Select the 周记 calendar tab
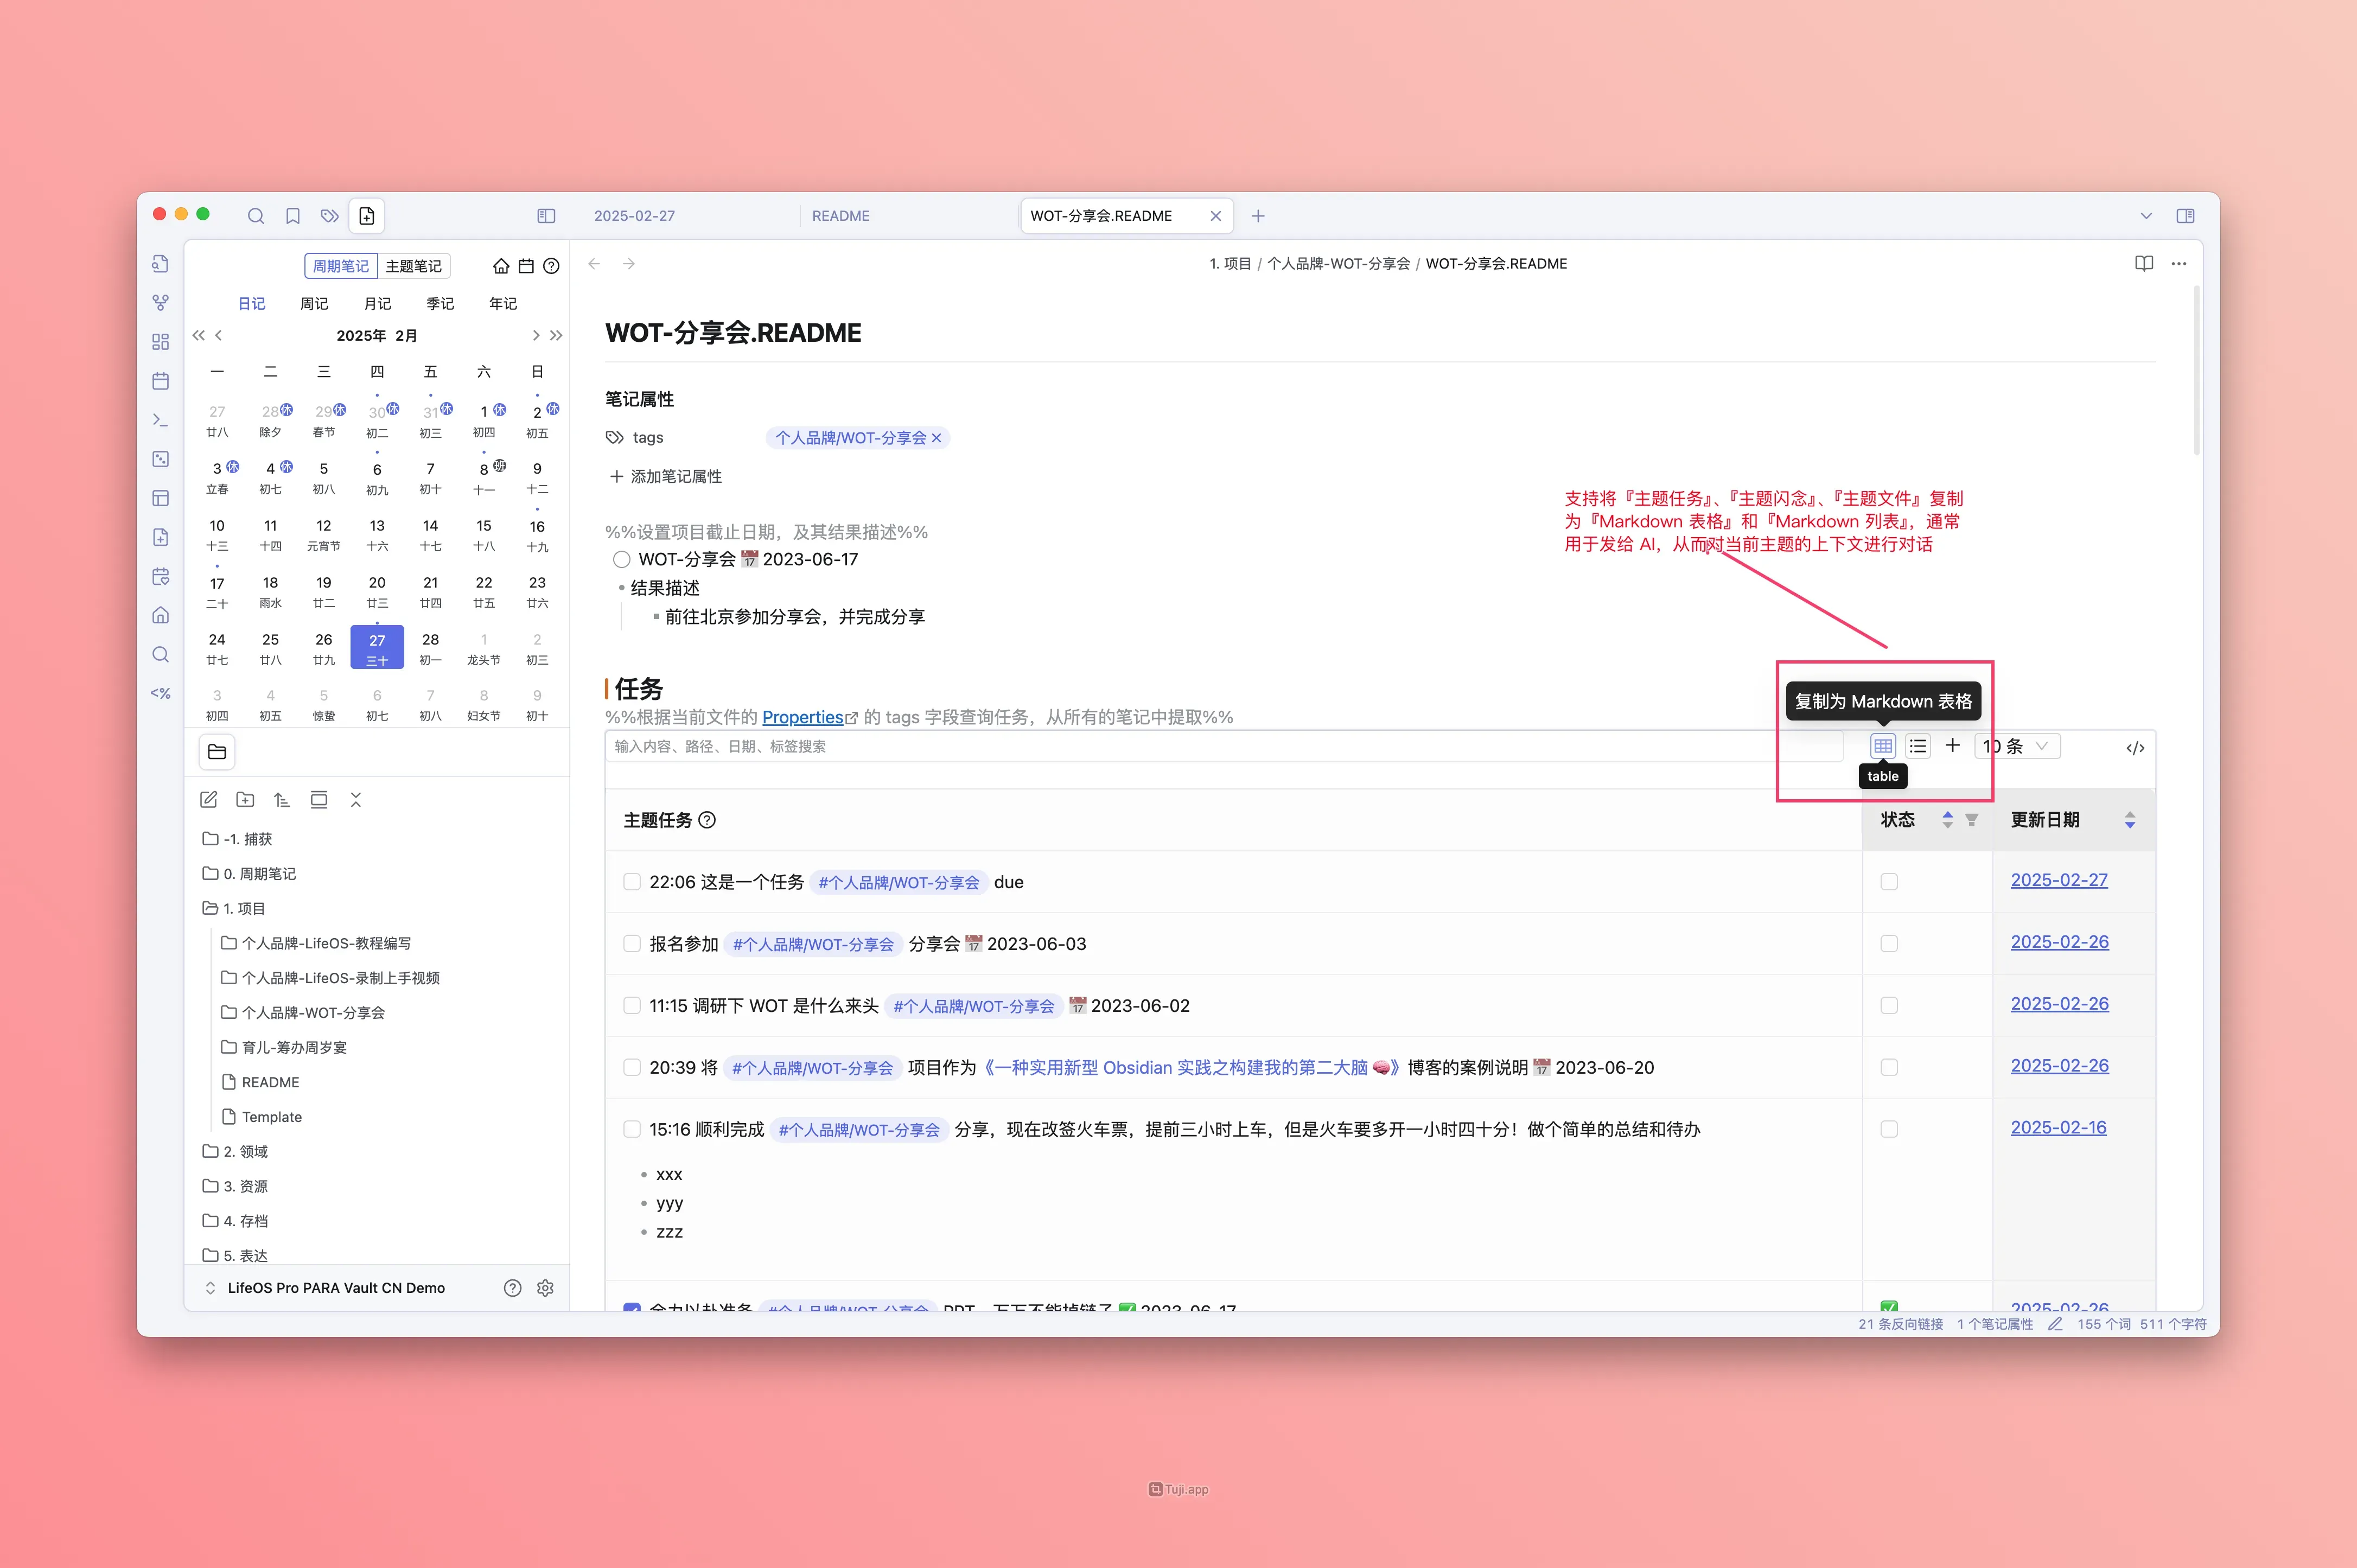 click(314, 304)
